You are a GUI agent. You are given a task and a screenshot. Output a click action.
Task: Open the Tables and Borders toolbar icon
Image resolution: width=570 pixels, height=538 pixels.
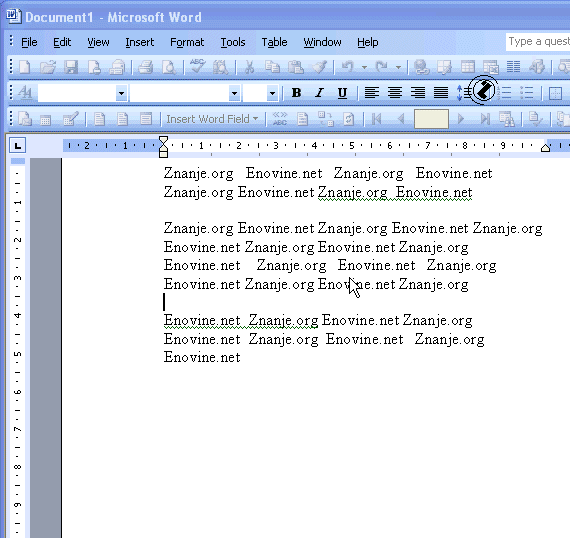[444, 67]
